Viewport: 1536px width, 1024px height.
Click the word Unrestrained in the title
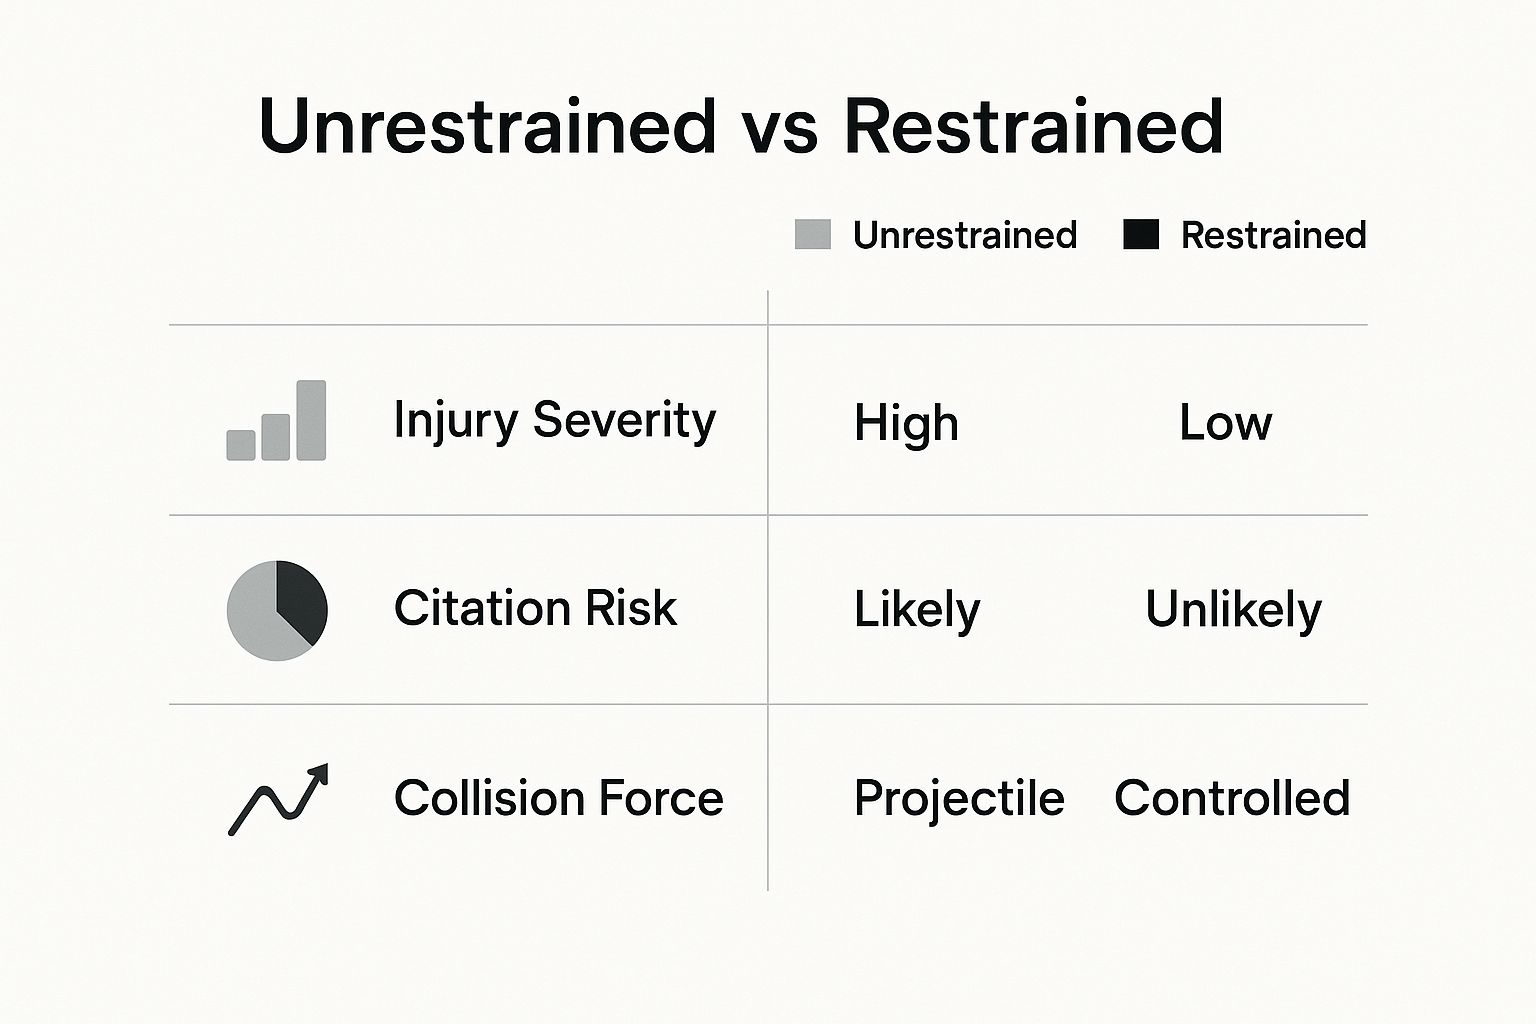(487, 127)
